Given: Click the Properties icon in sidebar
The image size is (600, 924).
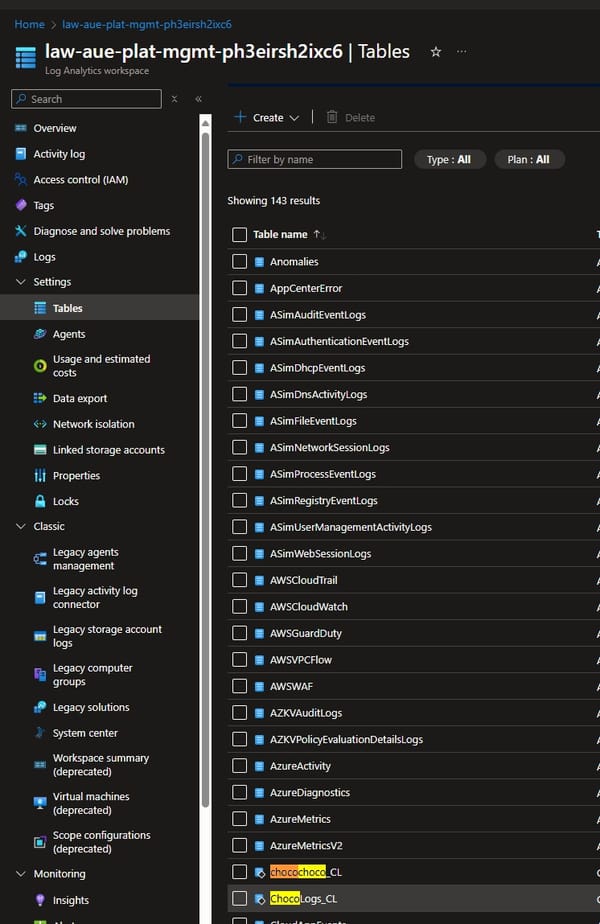Looking at the screenshot, I should [x=40, y=476].
